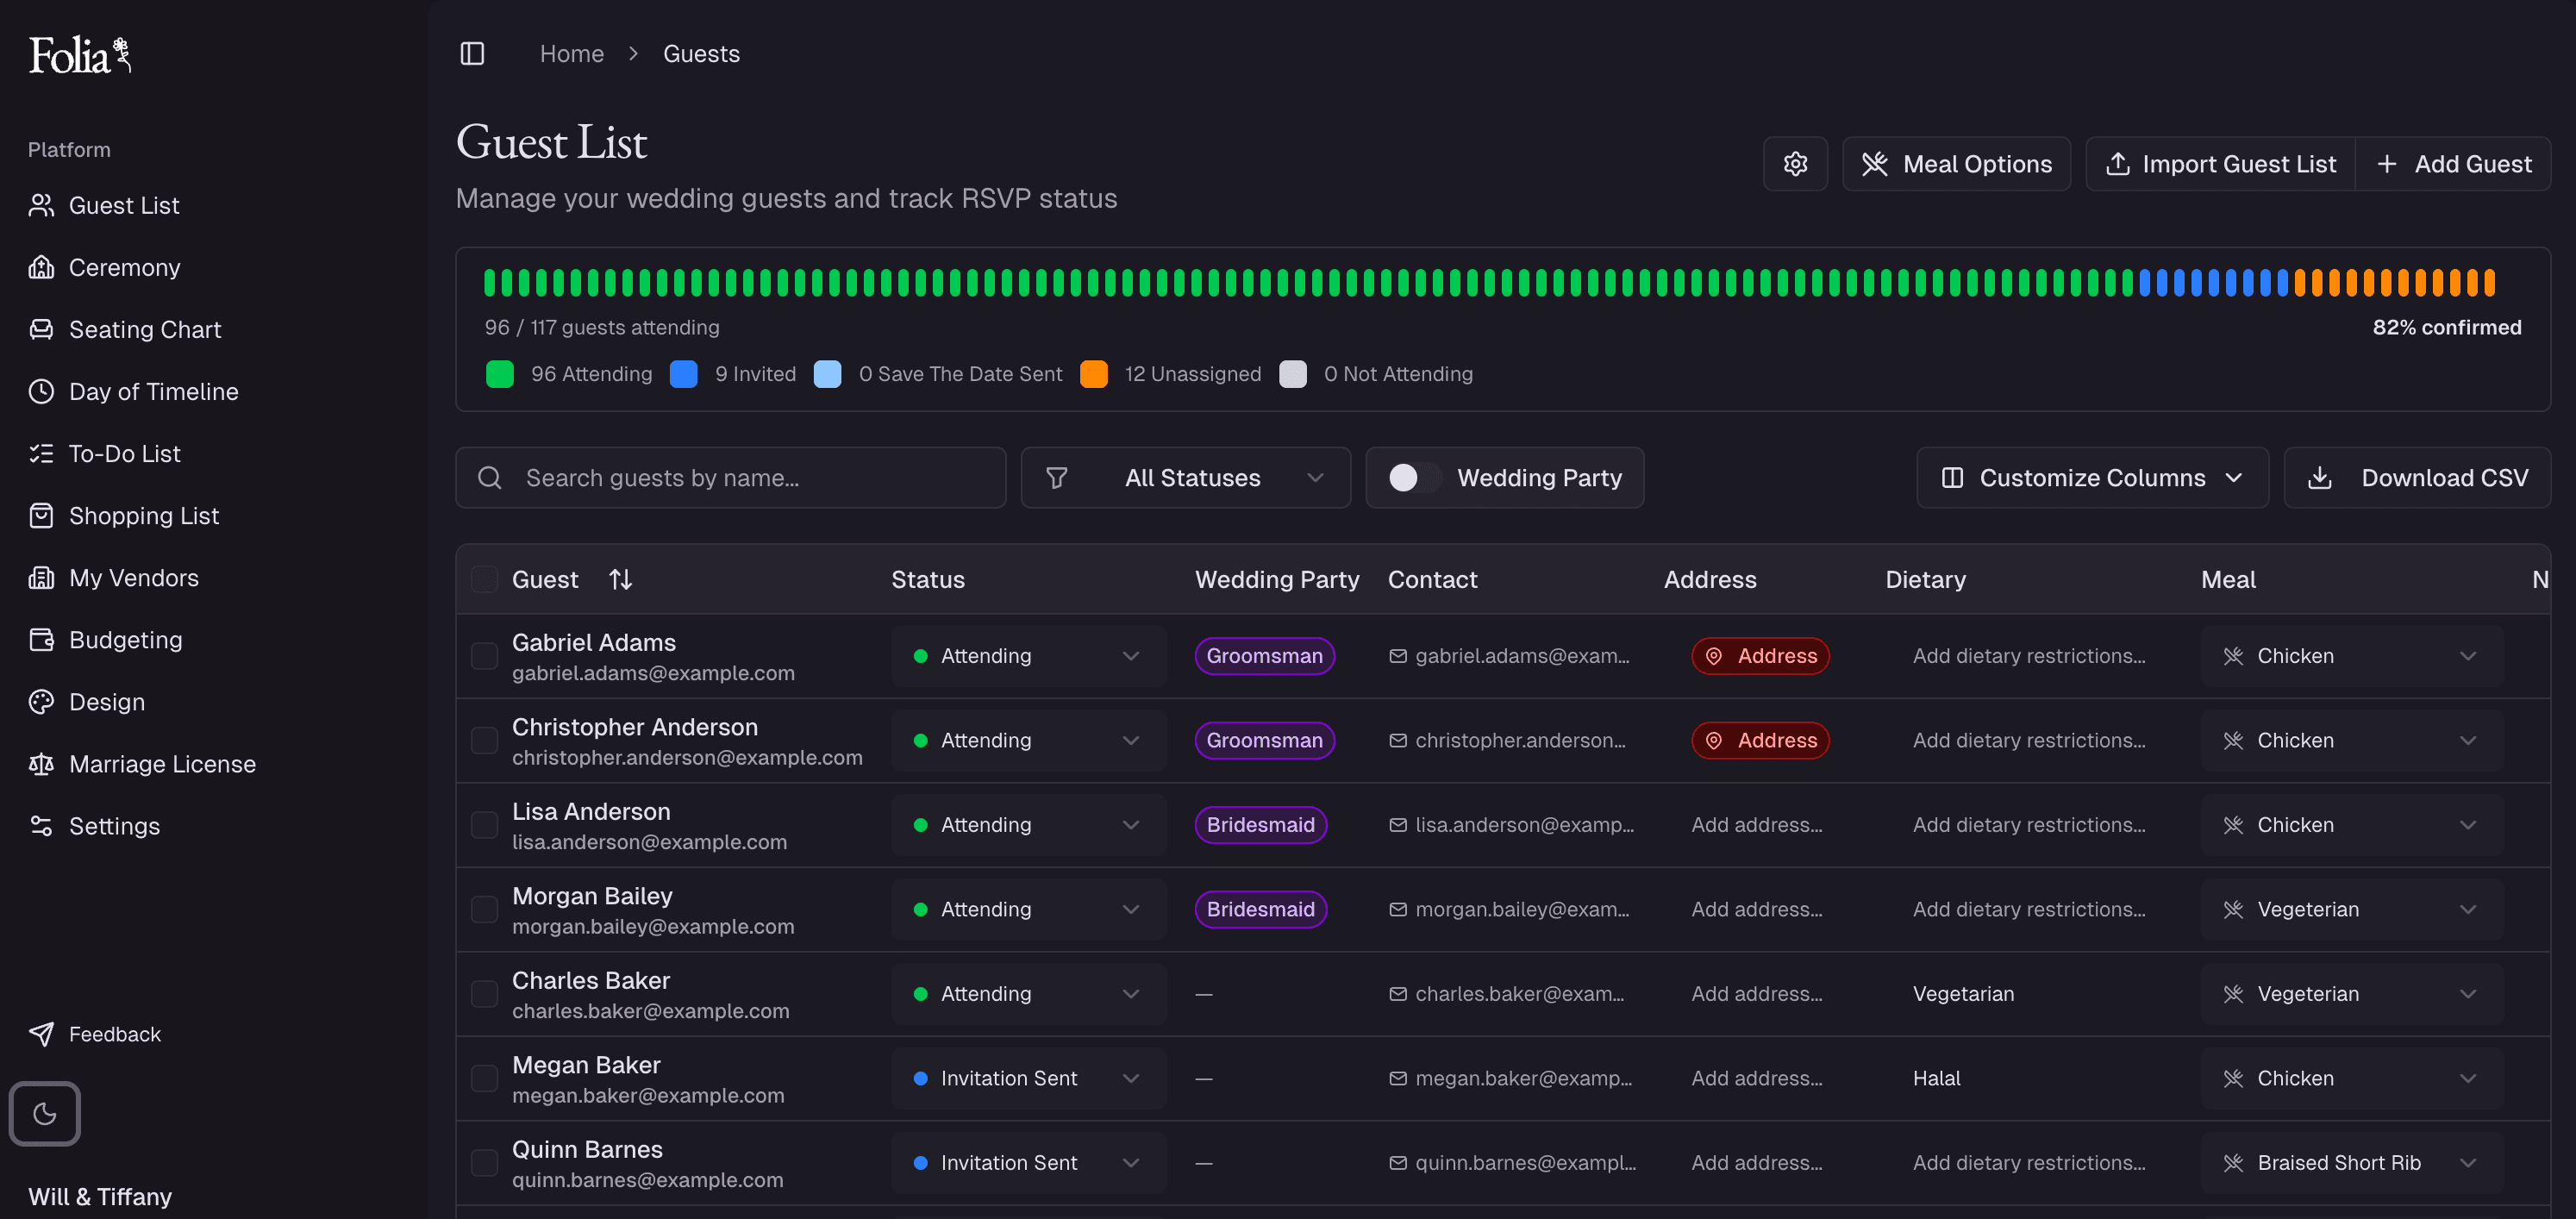Image resolution: width=2576 pixels, height=1219 pixels.
Task: Open Seating Chart in sidebar
Action: (x=144, y=330)
